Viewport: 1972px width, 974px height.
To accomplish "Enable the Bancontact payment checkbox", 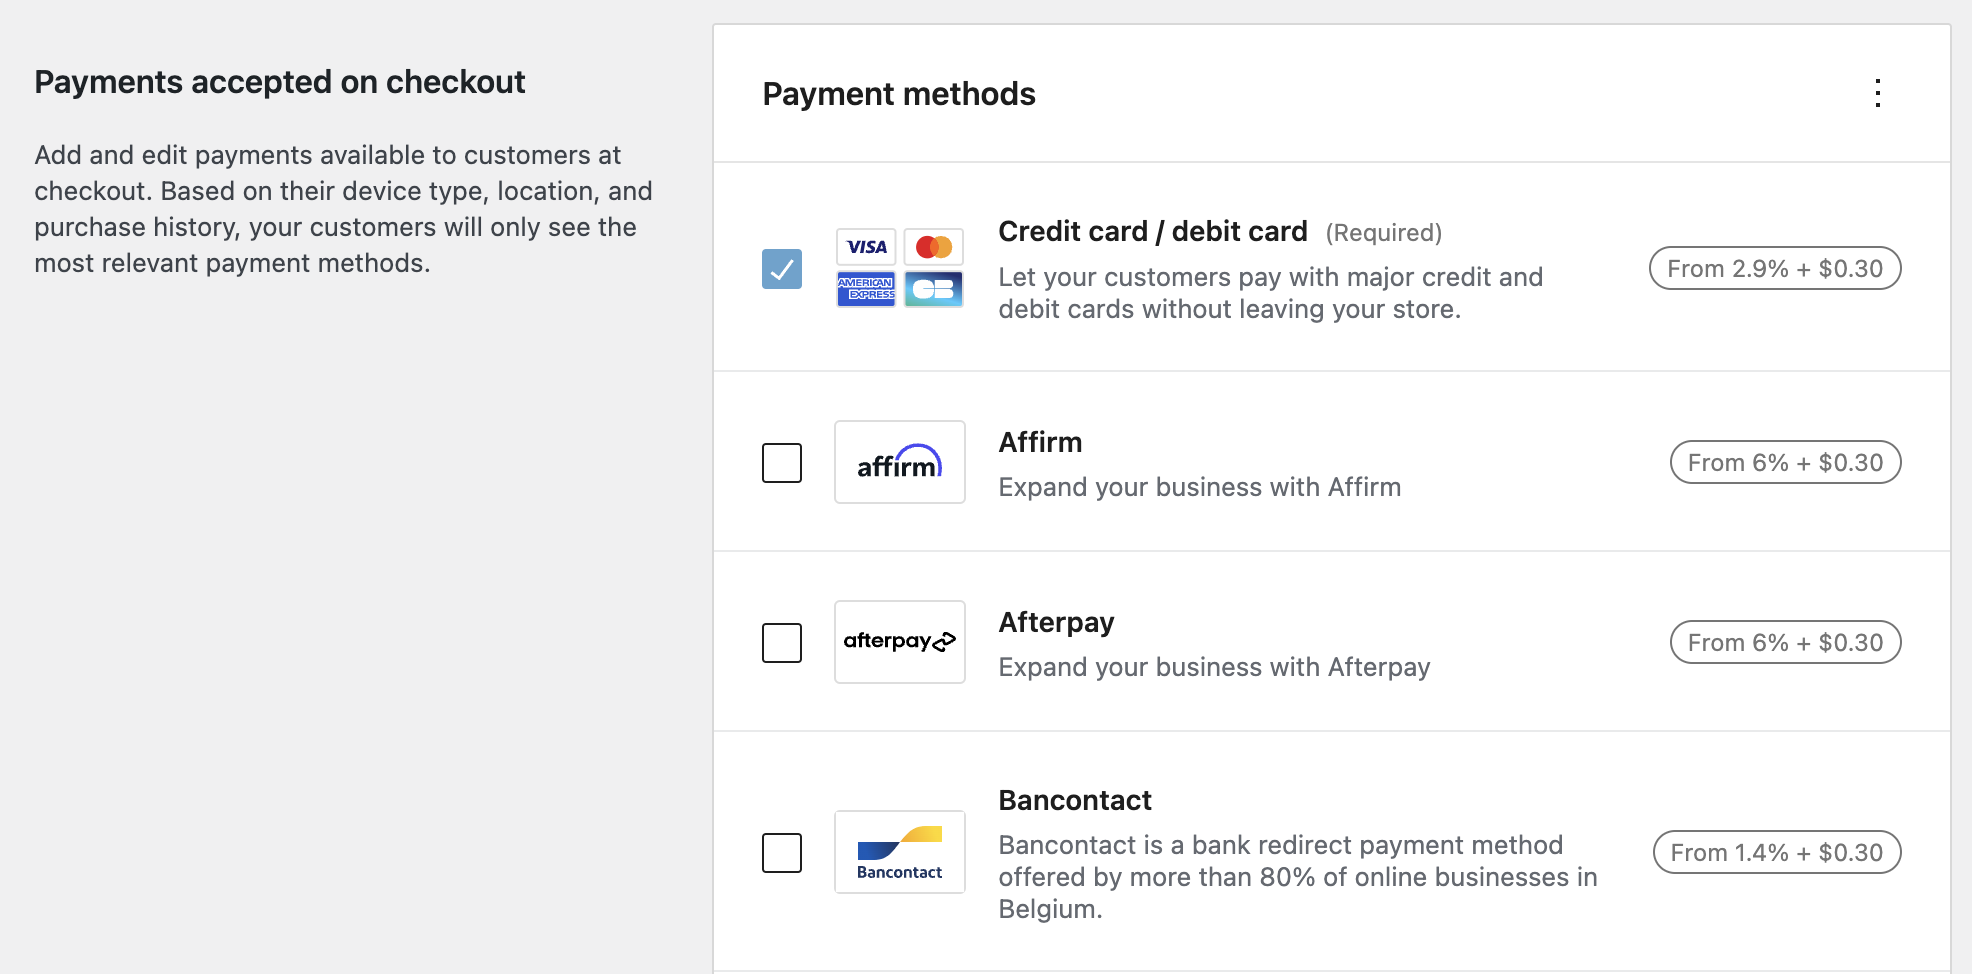I will (782, 853).
